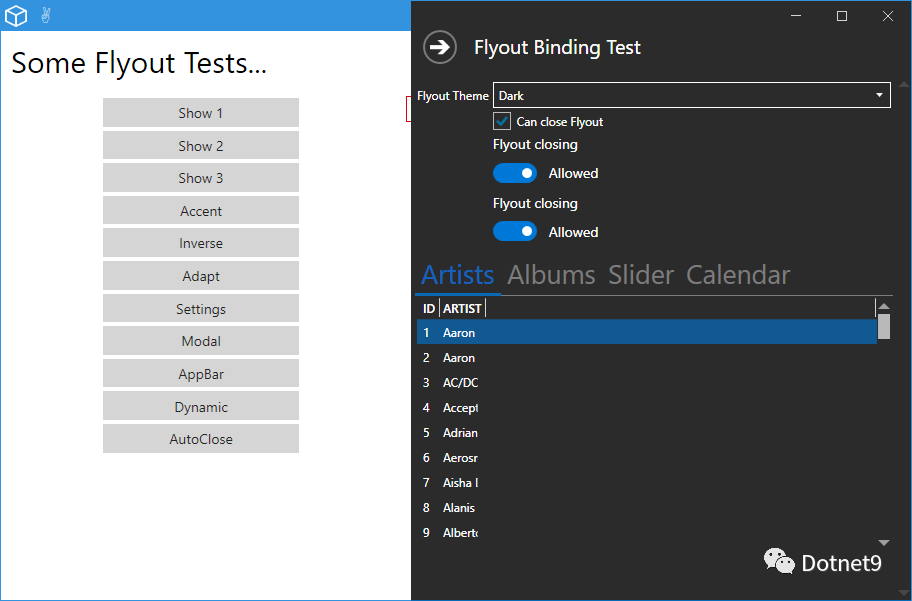Screen dimensions: 912x601
Task: Click the AutoClose button
Action: 201,439
